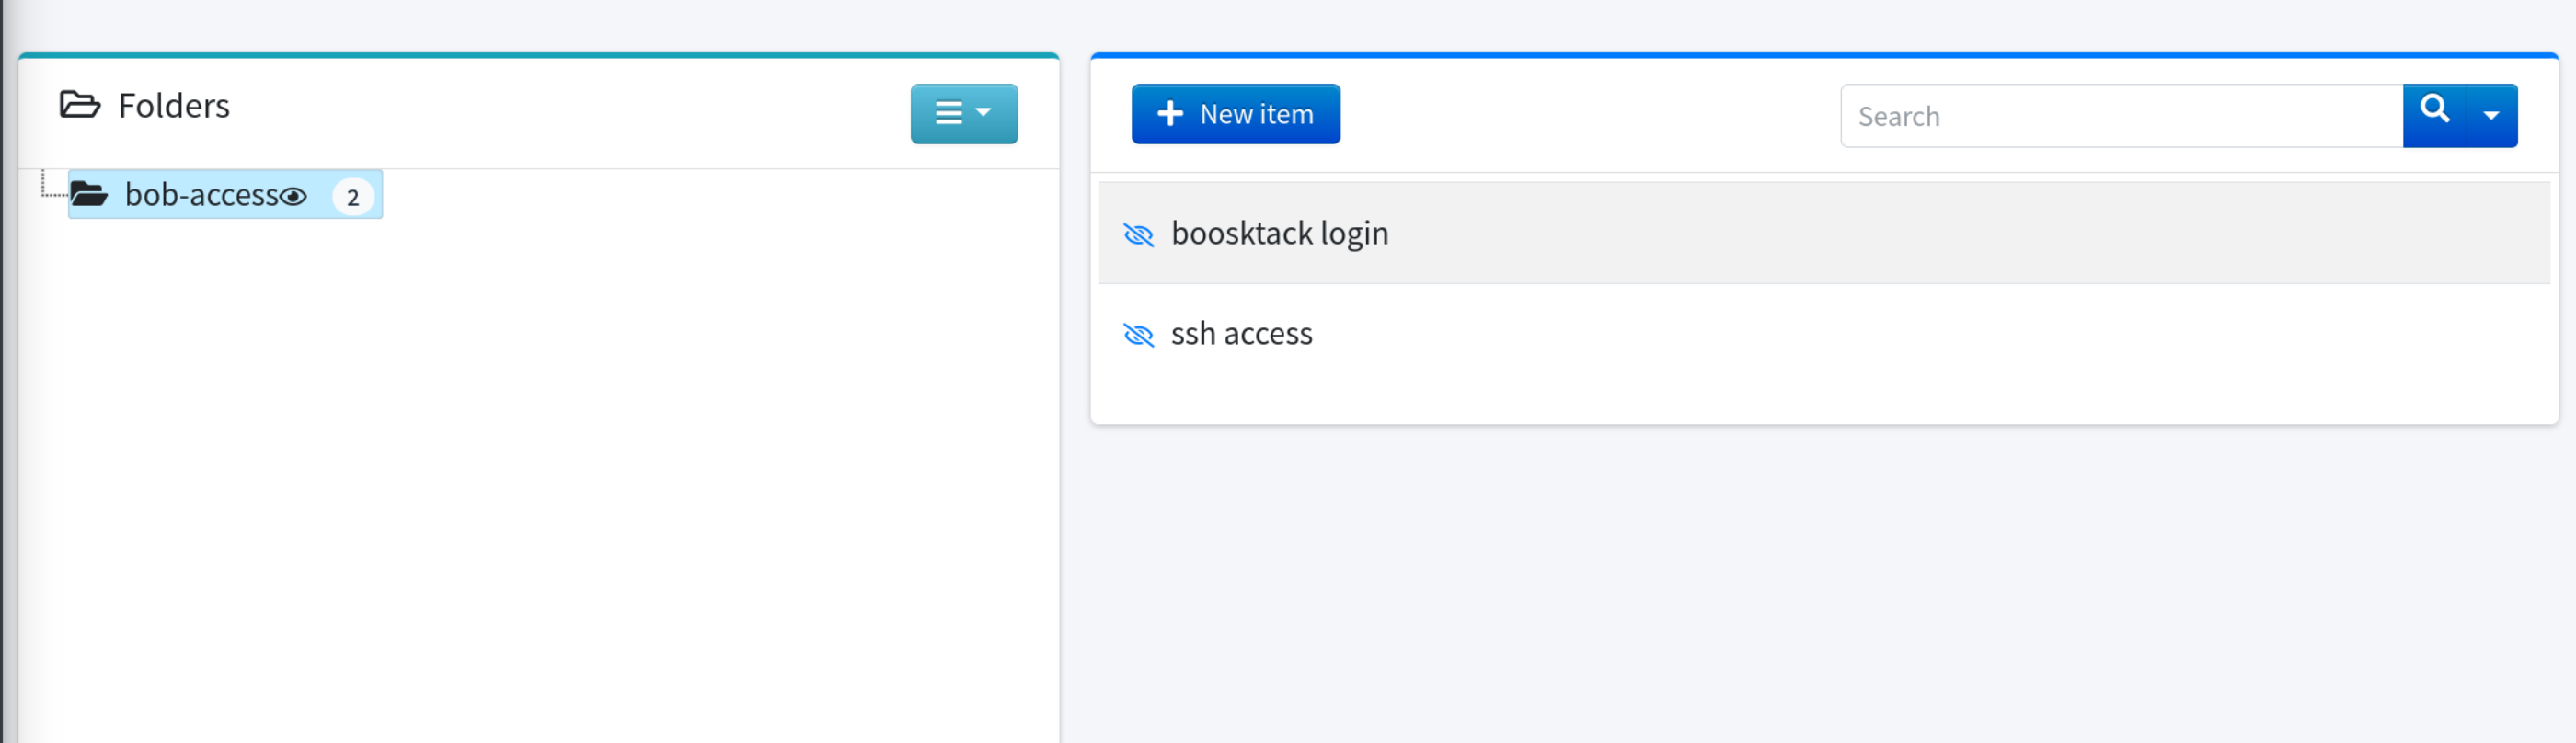This screenshot has width=2576, height=743.
Task: Click the Folders panel title text
Action: click(x=174, y=106)
